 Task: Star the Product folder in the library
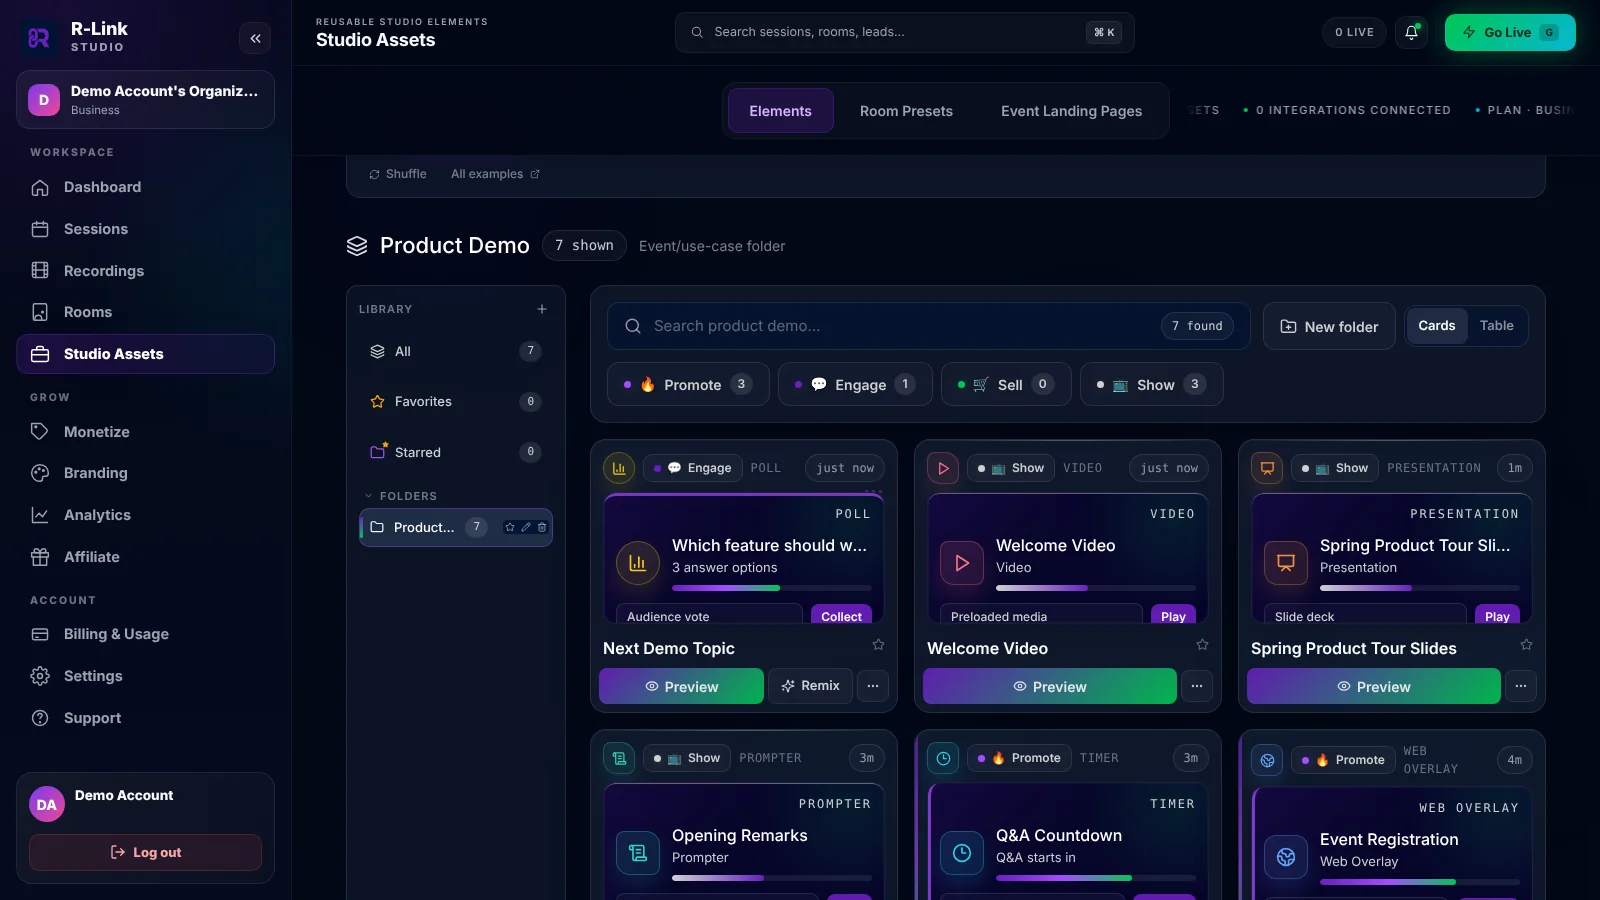(x=510, y=527)
